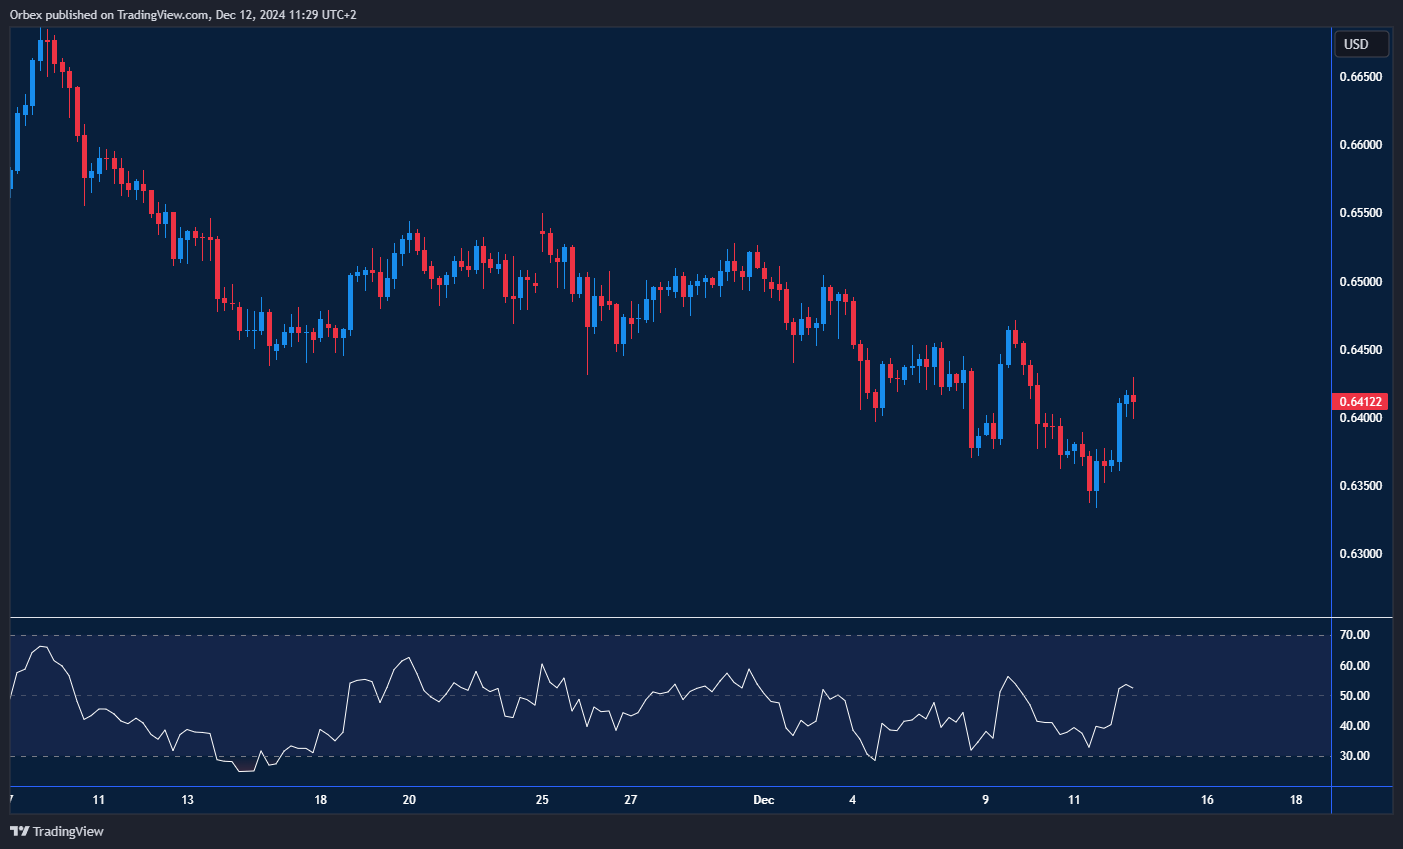Click the 0.65500 price scale label
Viewport: 1403px width, 849px height.
pos(1360,213)
